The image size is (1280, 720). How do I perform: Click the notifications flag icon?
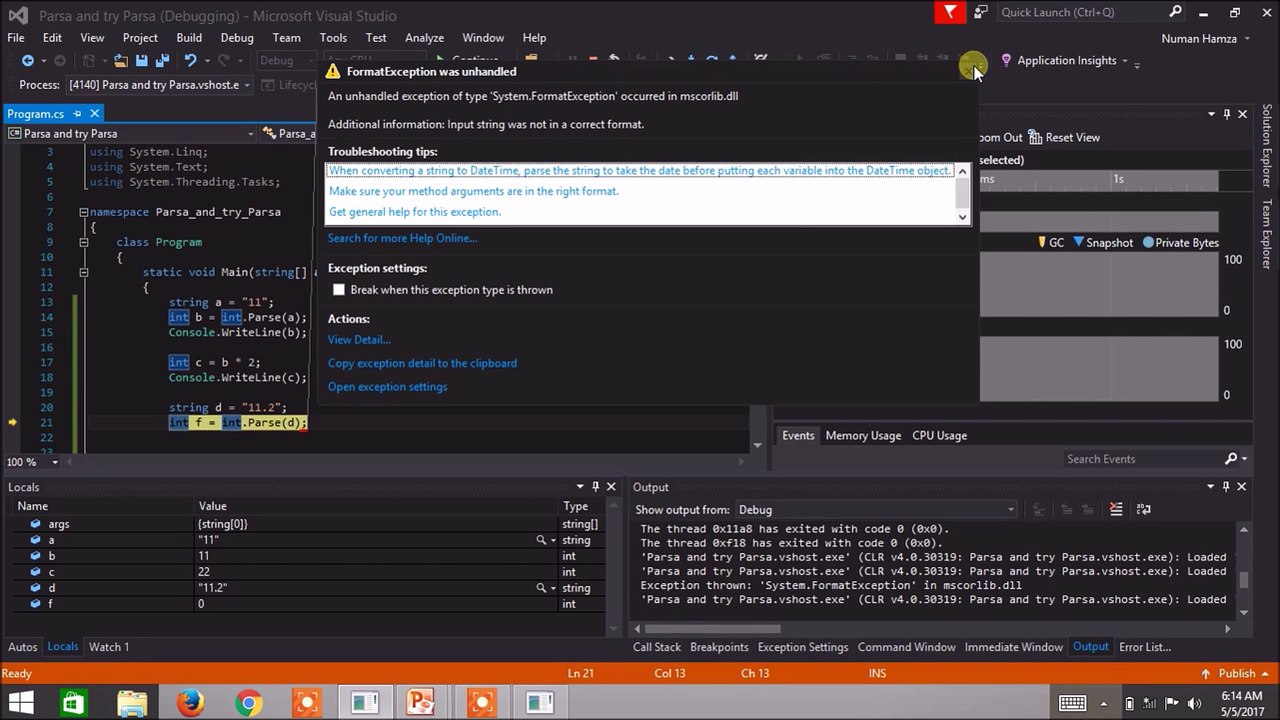[950, 12]
